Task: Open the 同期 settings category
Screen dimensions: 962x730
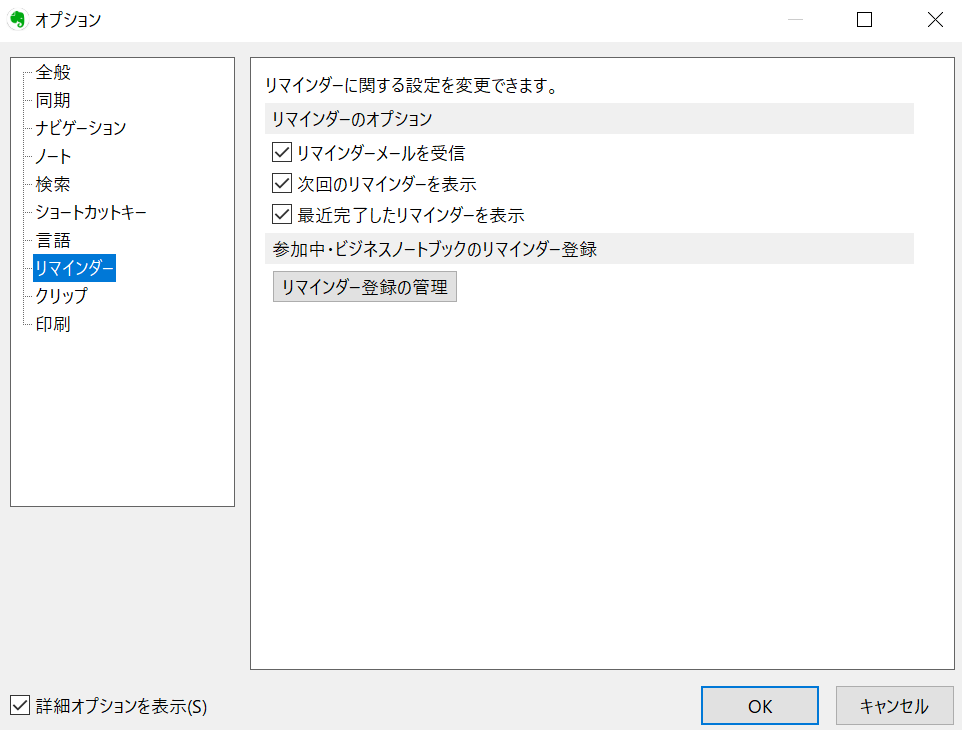Action: (x=53, y=100)
